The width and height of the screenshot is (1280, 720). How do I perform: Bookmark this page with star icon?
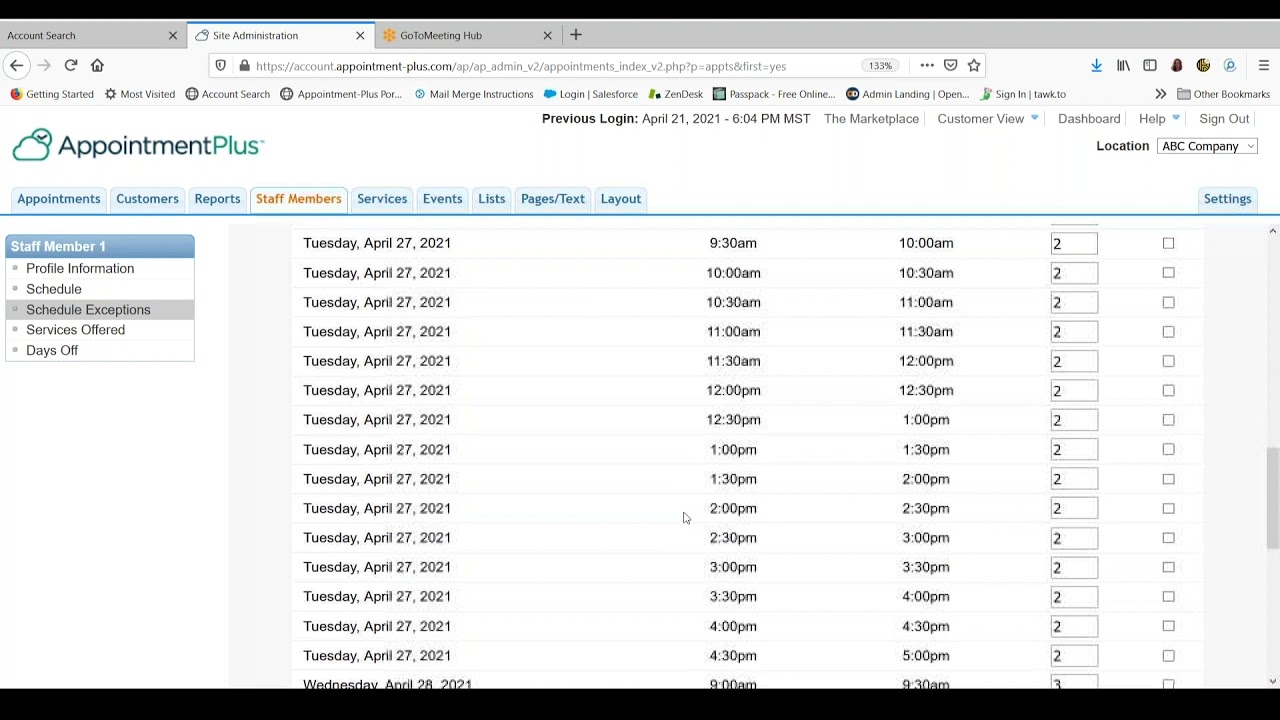(974, 65)
